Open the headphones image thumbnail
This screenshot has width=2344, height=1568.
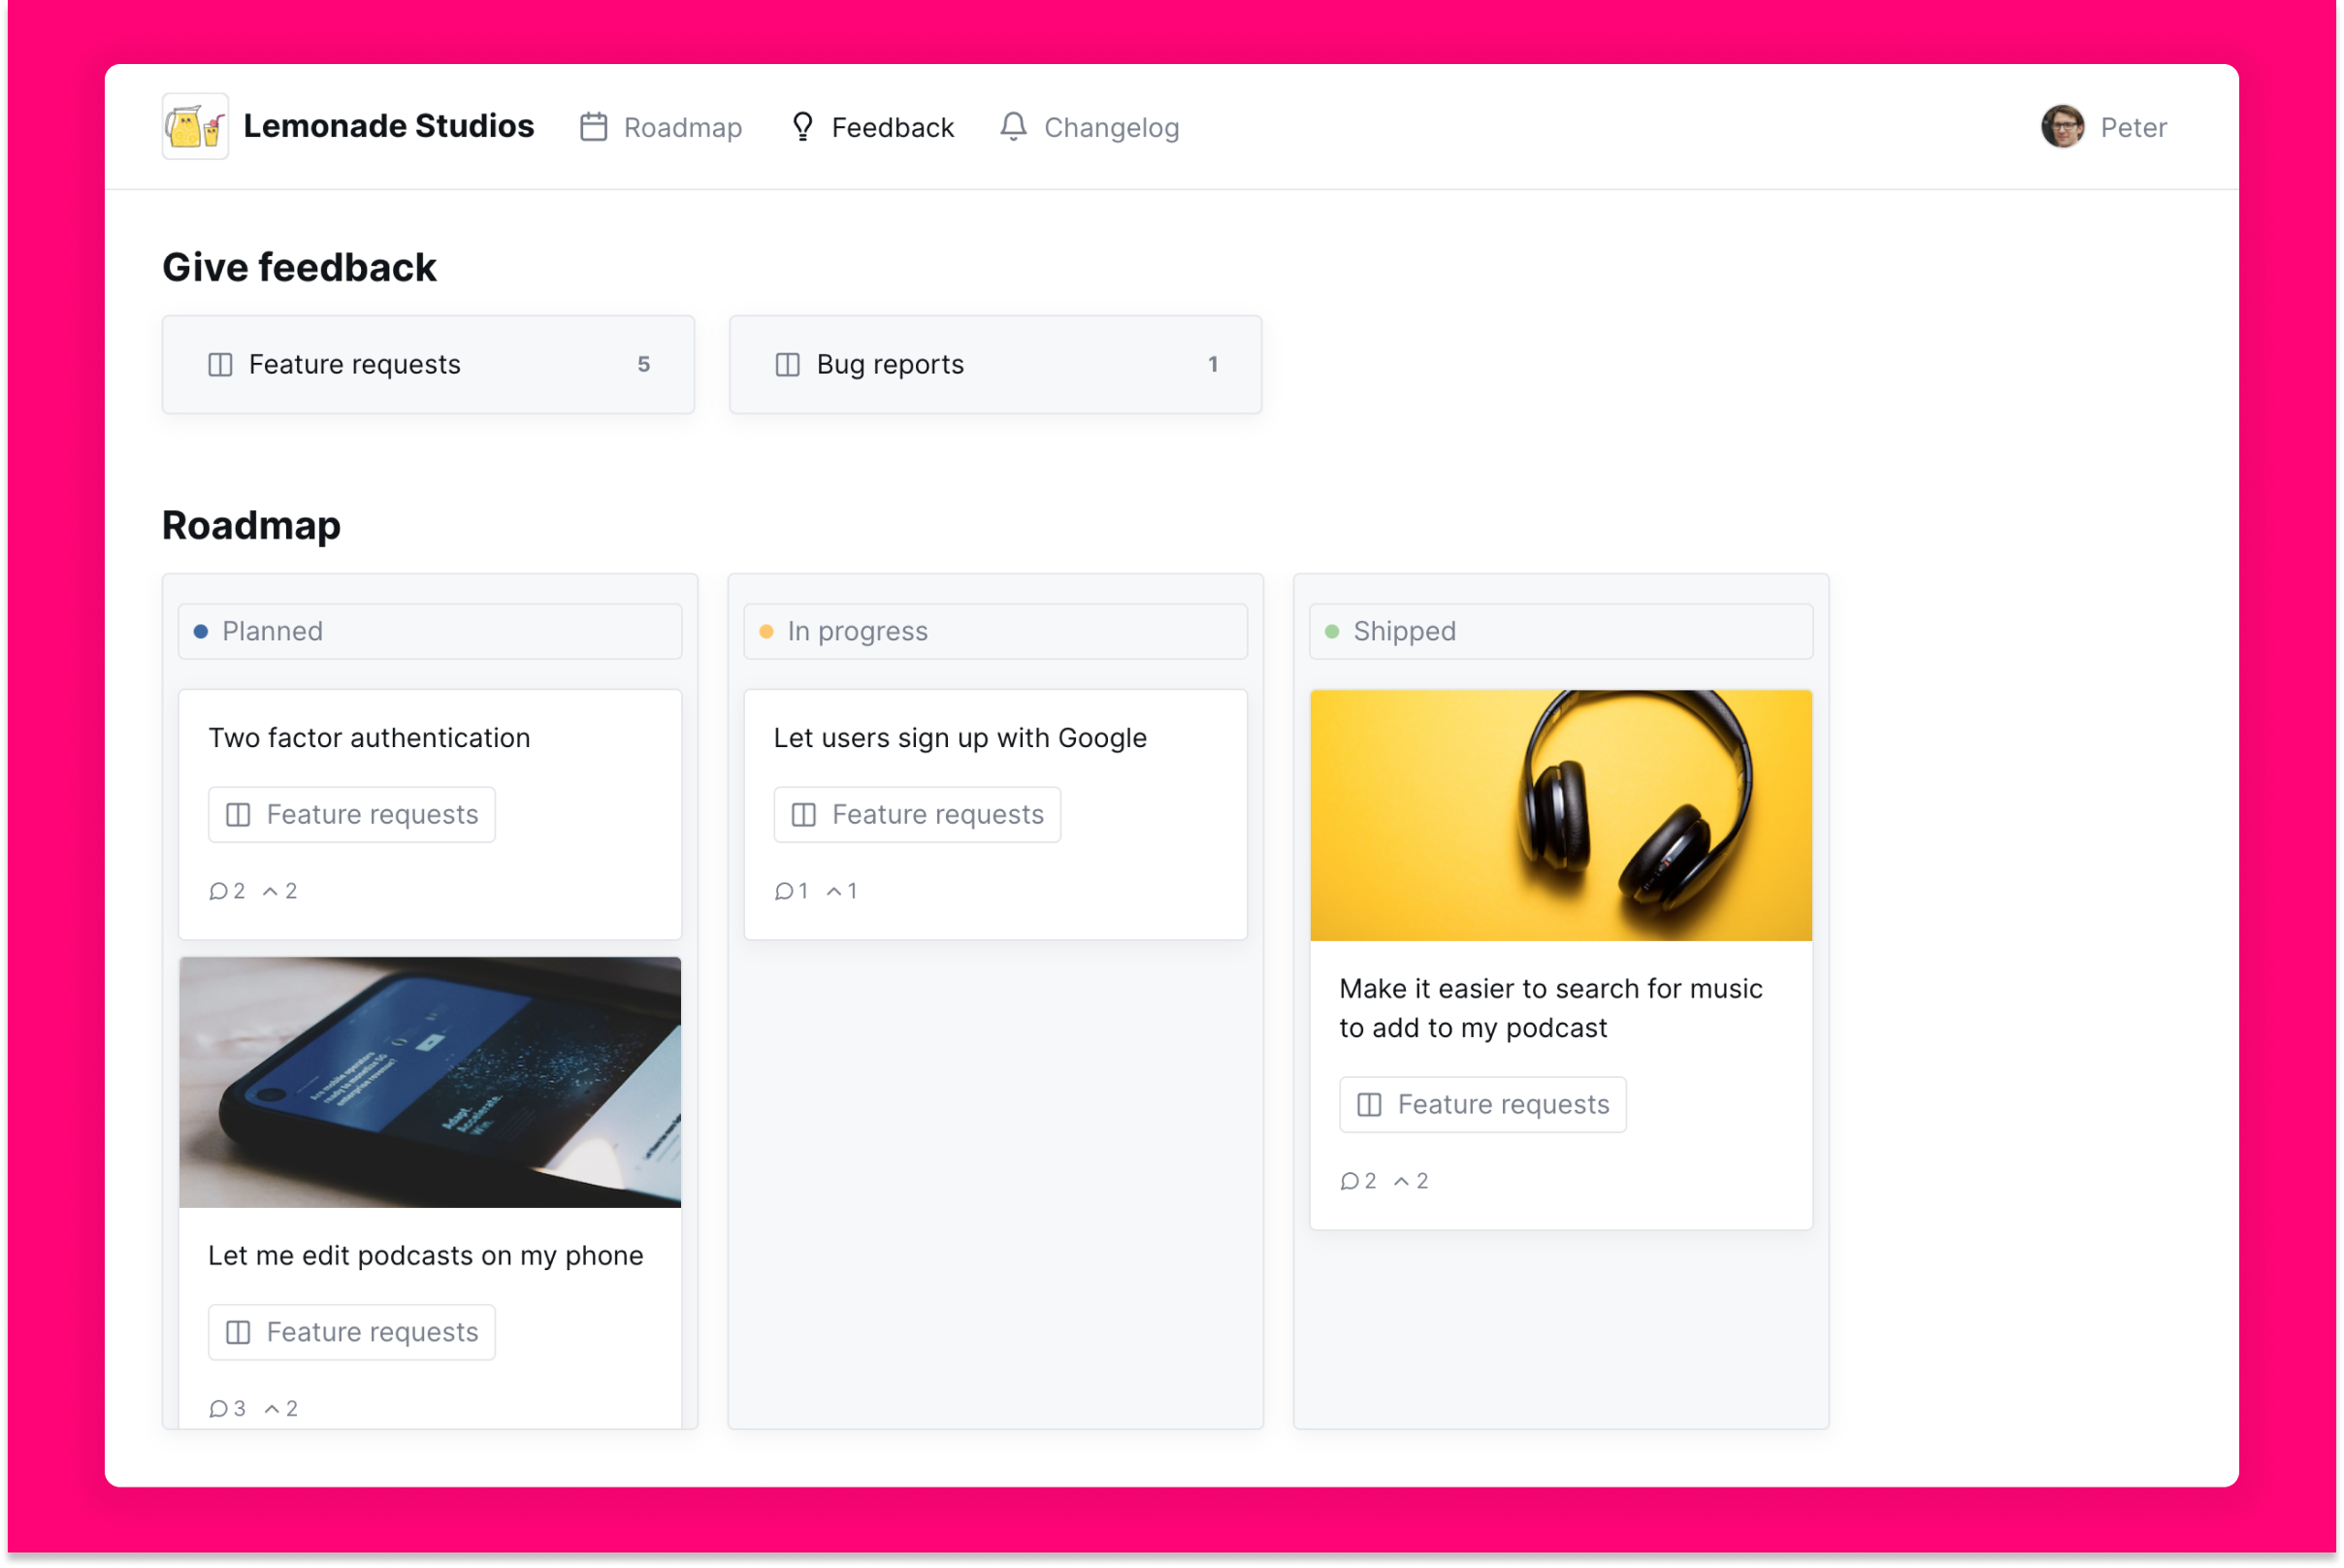tap(1560, 815)
